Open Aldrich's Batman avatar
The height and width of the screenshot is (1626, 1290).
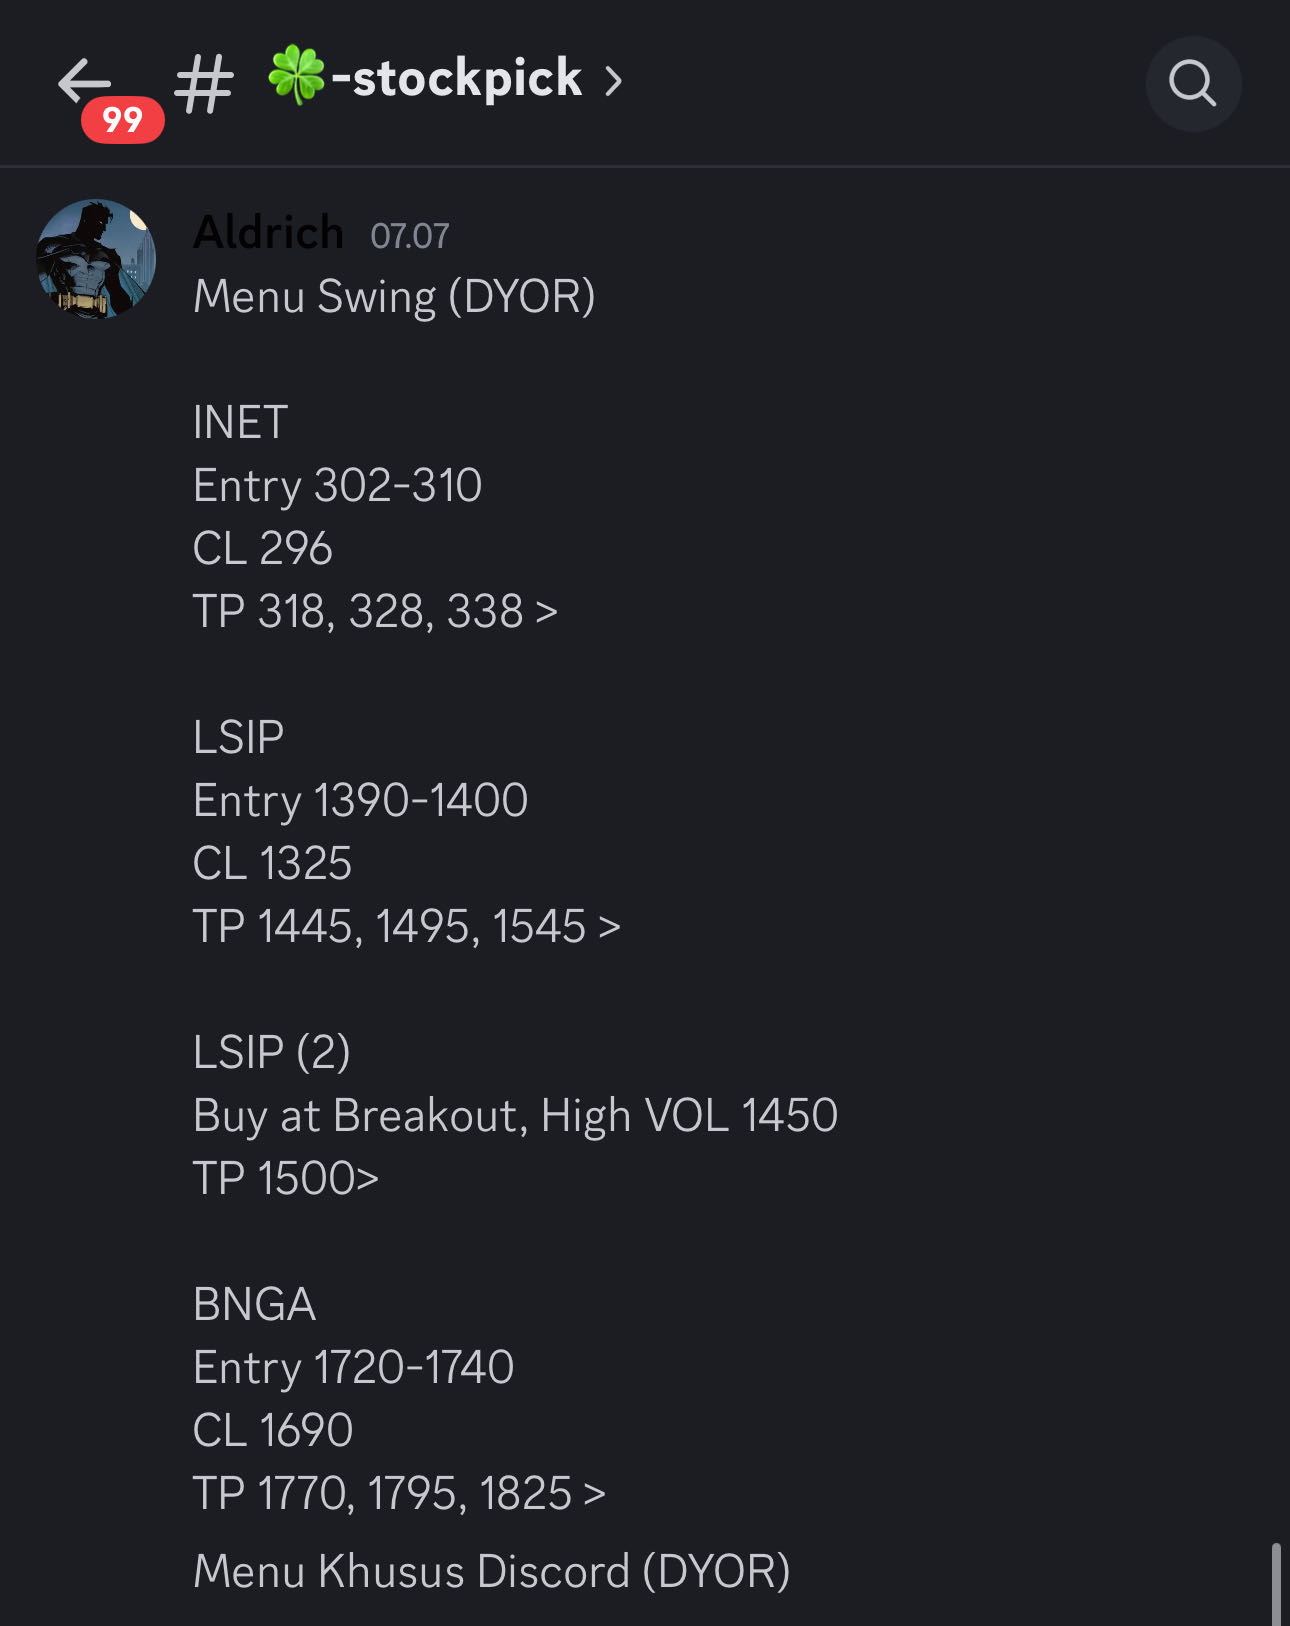[x=96, y=259]
